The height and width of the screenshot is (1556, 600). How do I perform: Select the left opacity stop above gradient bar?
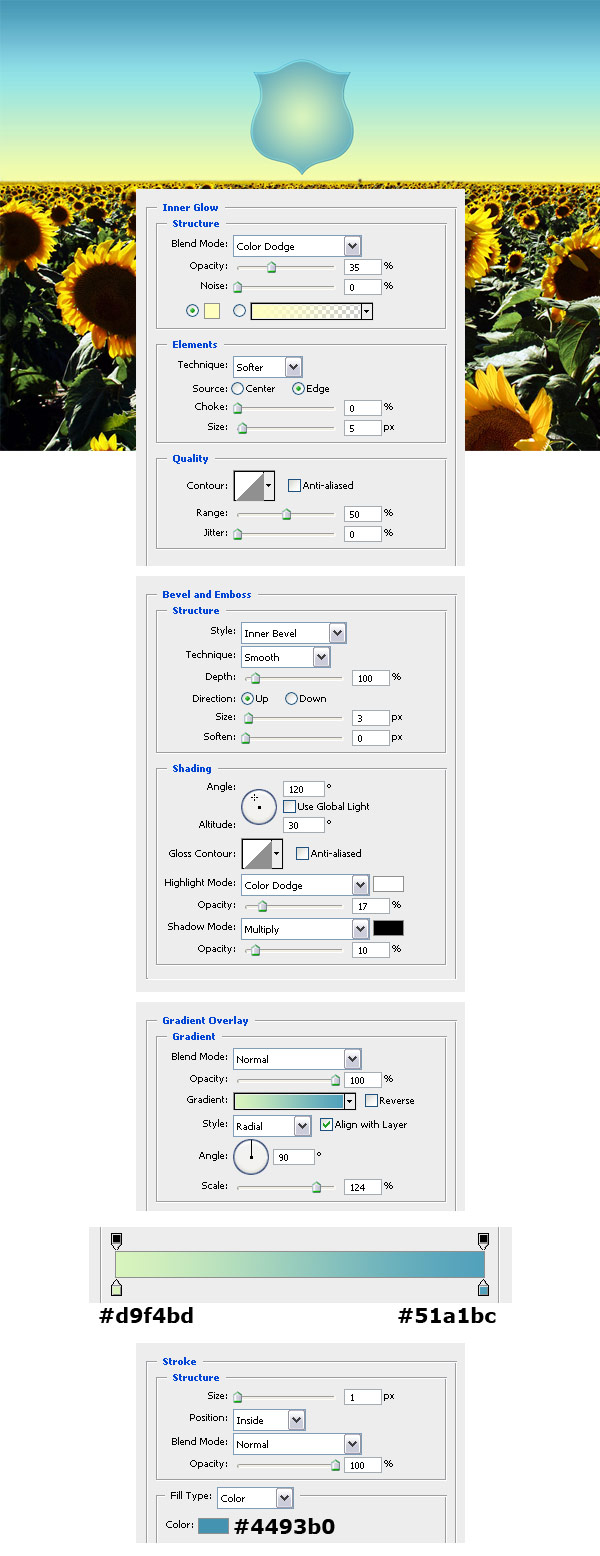tap(116, 1241)
